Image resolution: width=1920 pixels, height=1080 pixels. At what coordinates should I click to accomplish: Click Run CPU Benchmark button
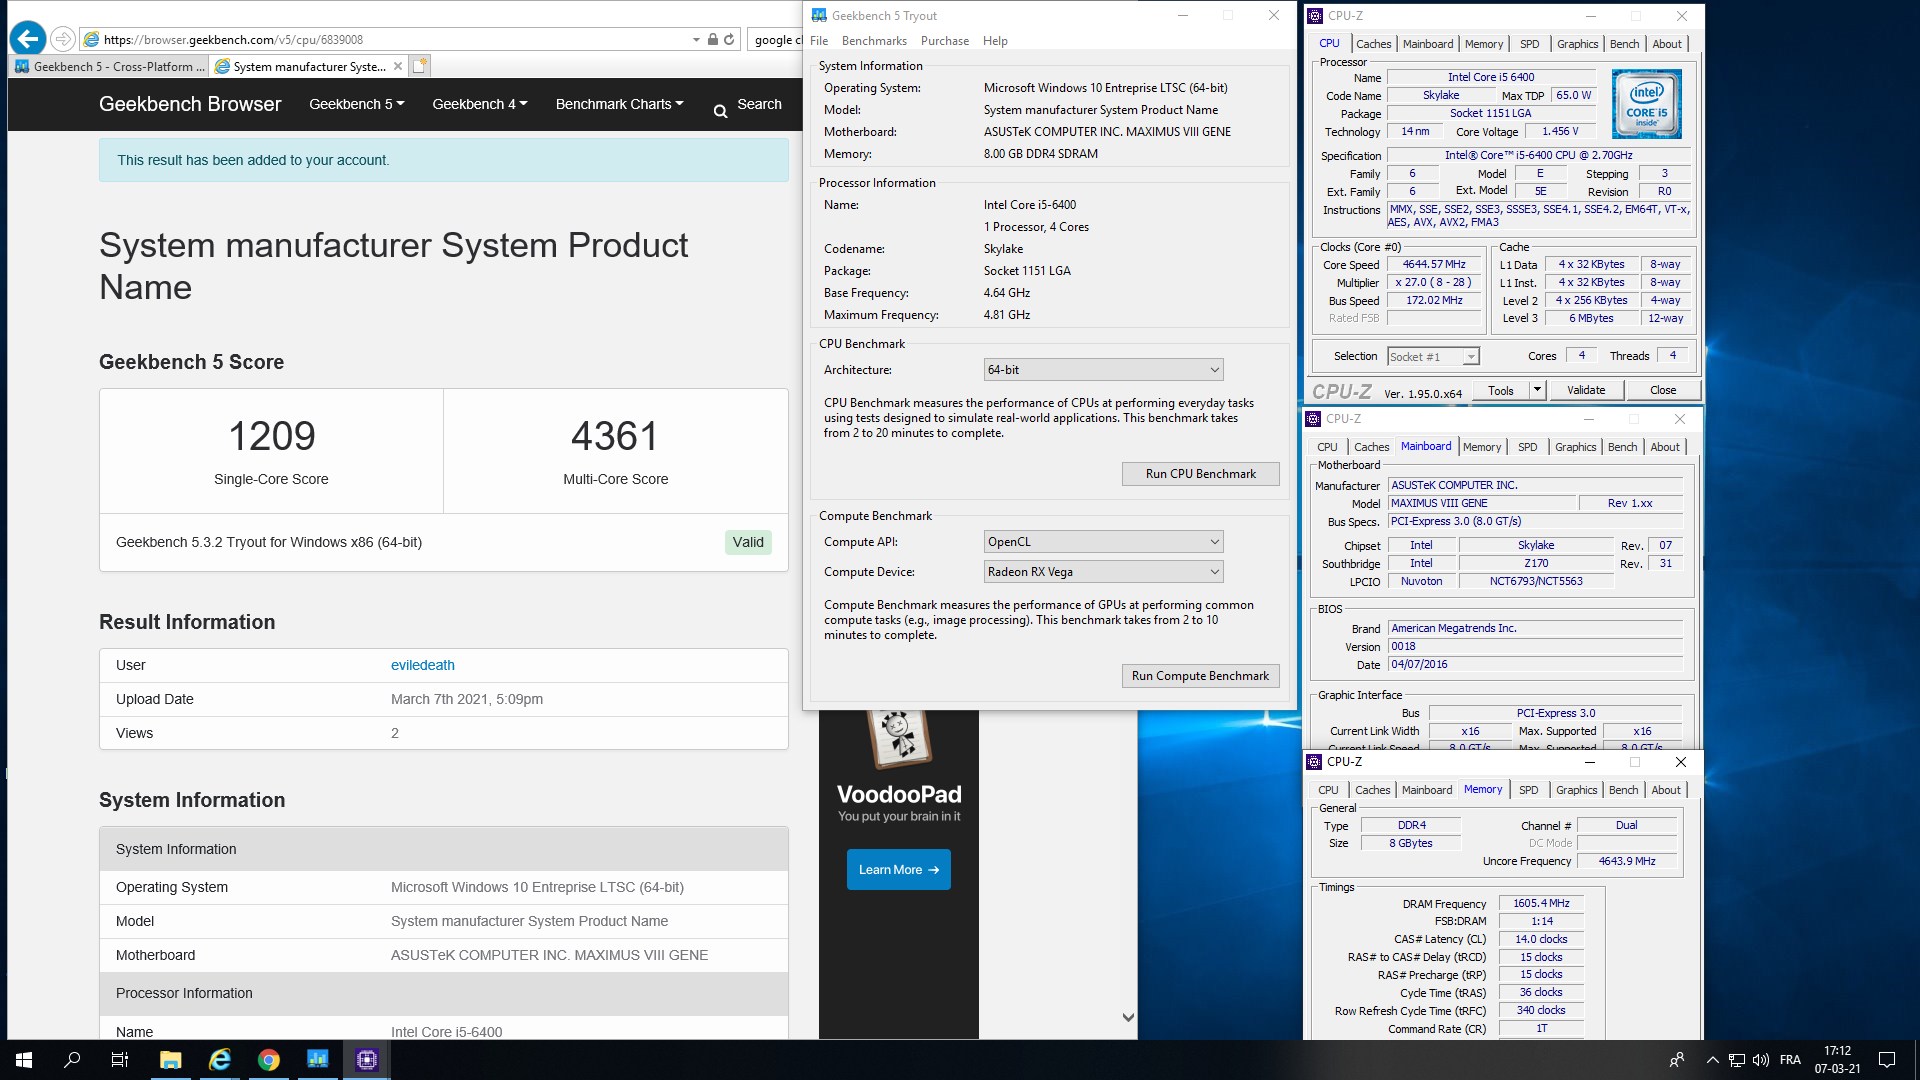[x=1200, y=474]
